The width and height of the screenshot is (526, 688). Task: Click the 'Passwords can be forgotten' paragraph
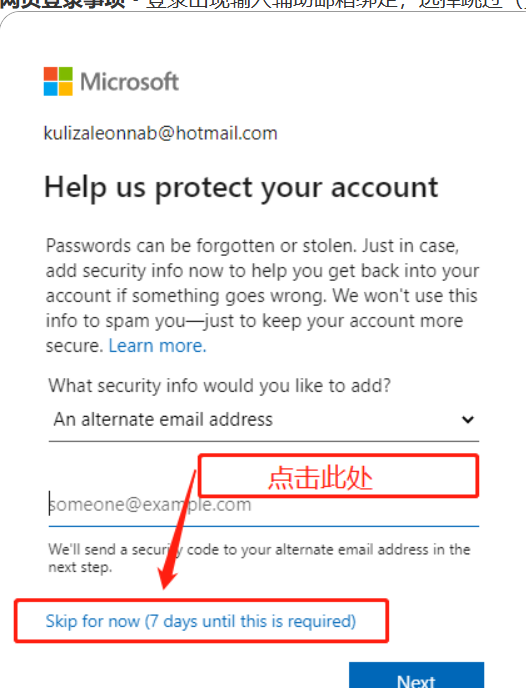coord(262,296)
